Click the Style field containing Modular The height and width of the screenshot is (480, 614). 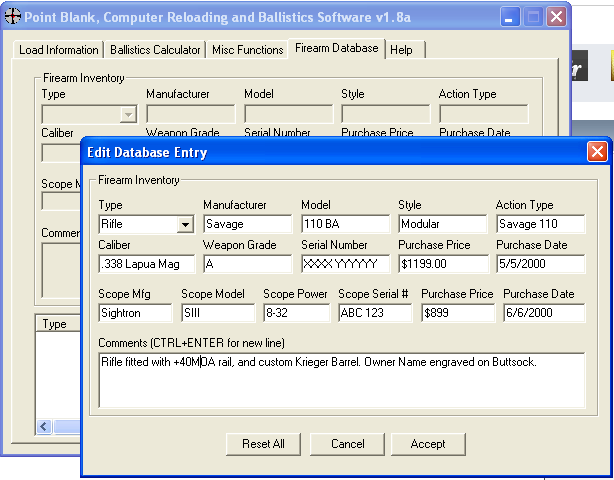click(443, 224)
